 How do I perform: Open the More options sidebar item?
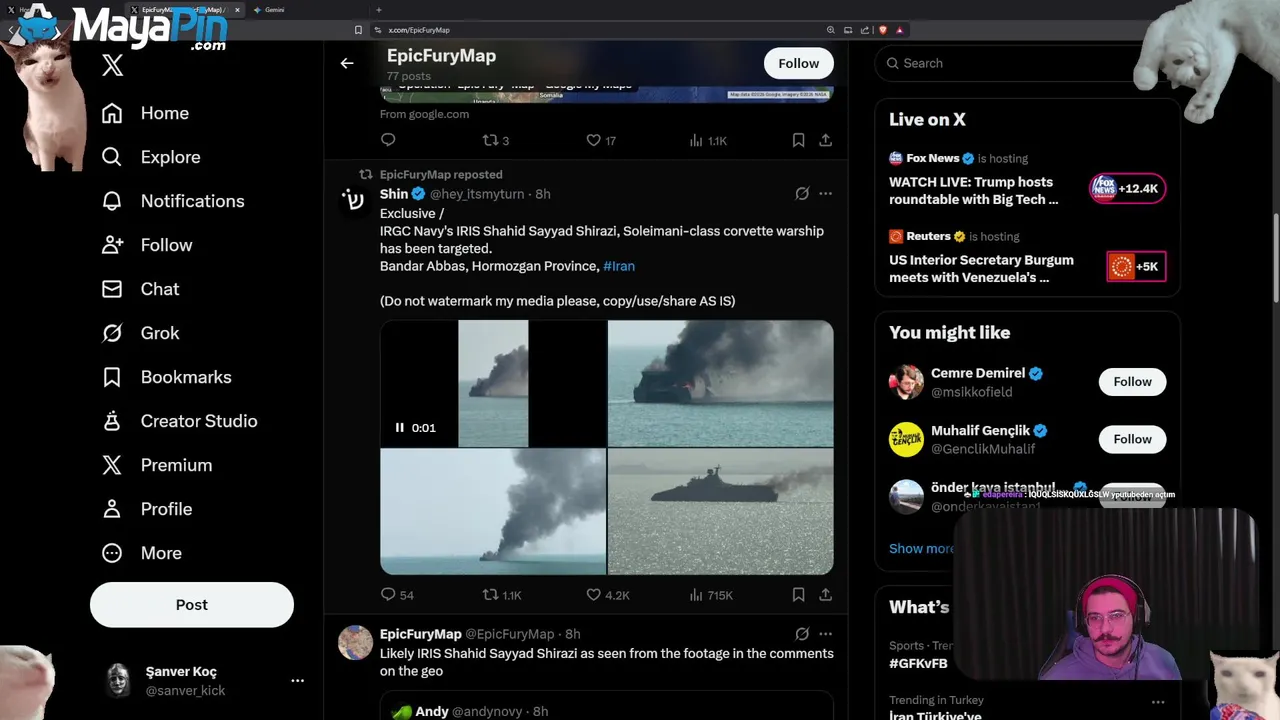141,553
